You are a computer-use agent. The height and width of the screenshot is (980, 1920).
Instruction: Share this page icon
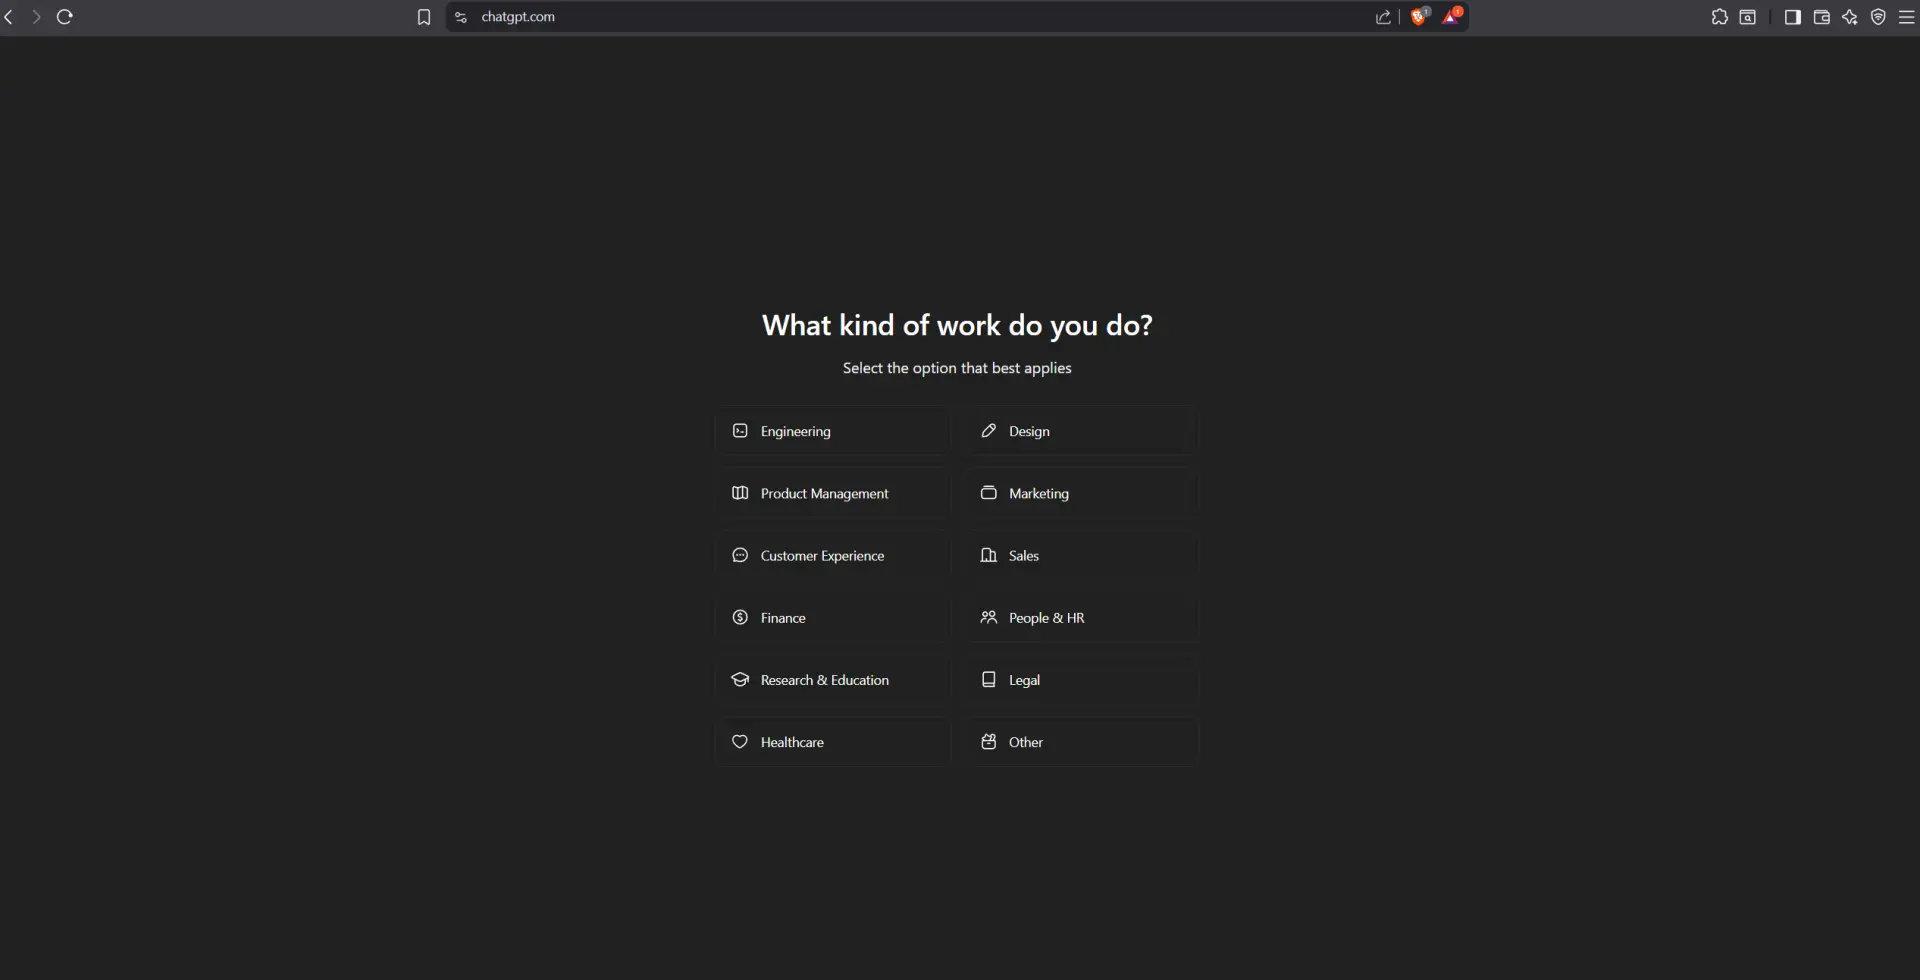(x=1384, y=17)
